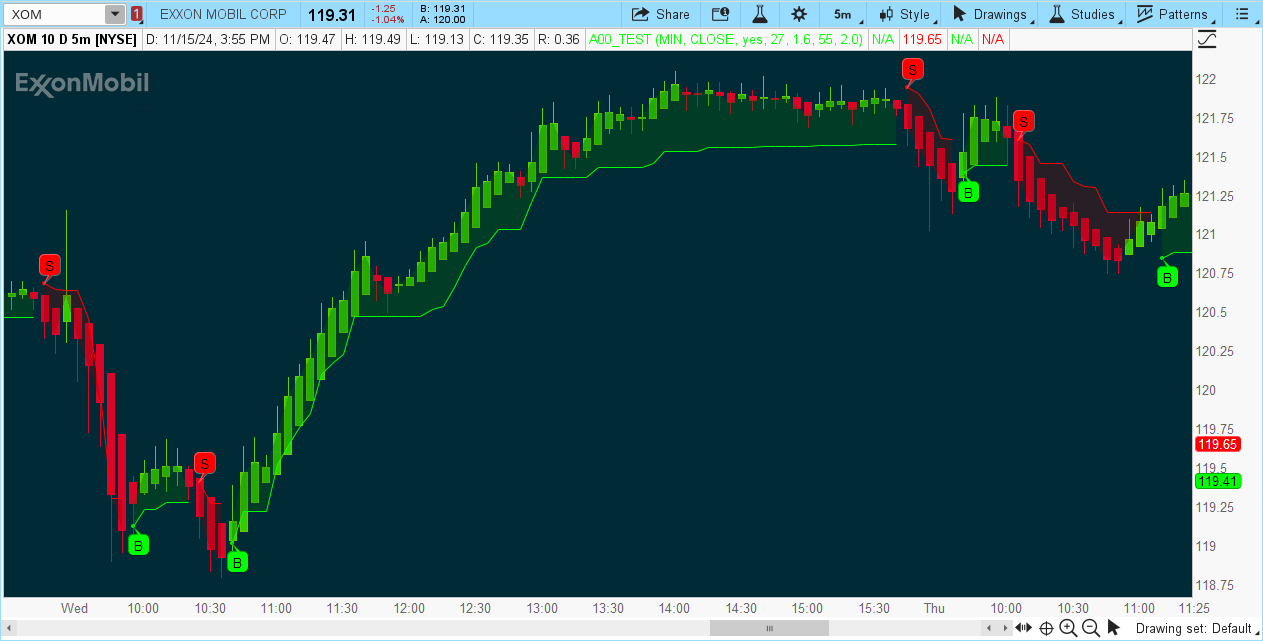The image size is (1263, 641).
Task: Click the zoom out magnifier
Action: click(1091, 628)
